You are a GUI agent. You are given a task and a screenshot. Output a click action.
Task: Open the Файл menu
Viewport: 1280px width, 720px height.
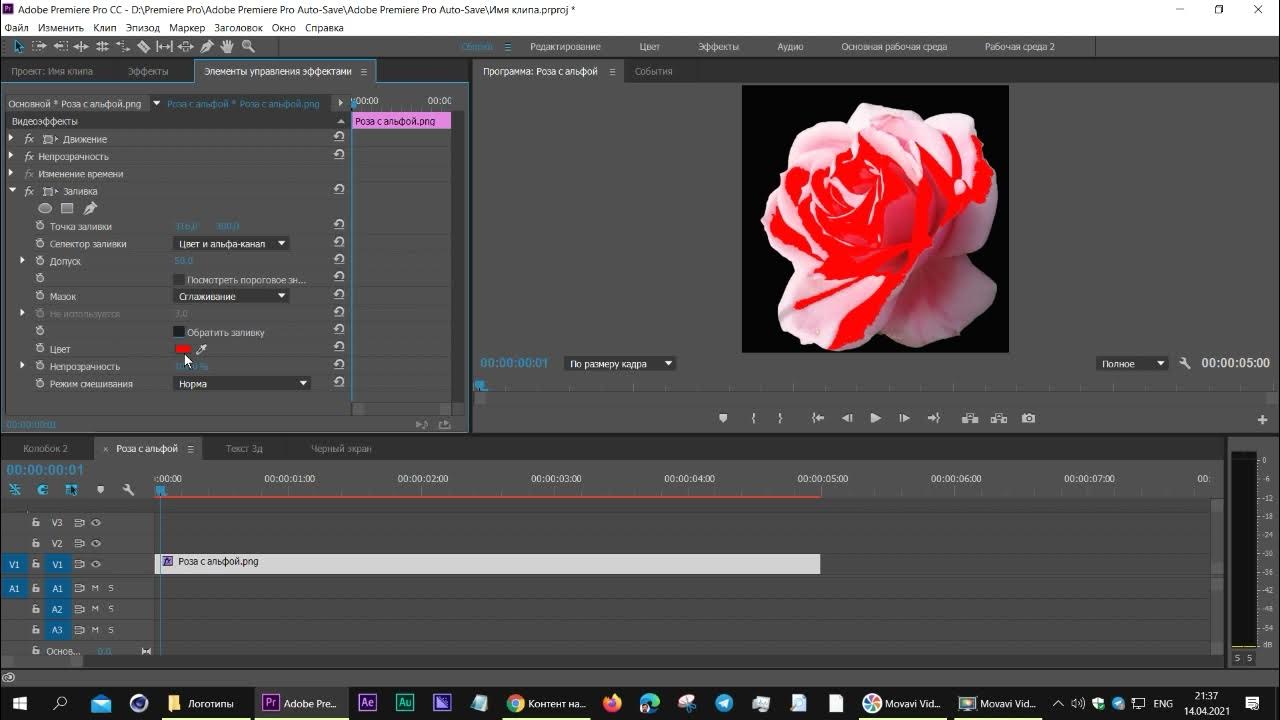[x=16, y=28]
